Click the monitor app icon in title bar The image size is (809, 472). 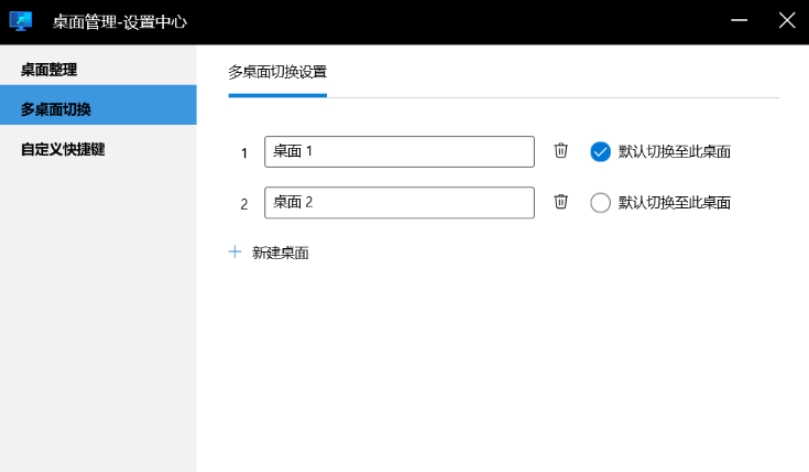pos(21,21)
